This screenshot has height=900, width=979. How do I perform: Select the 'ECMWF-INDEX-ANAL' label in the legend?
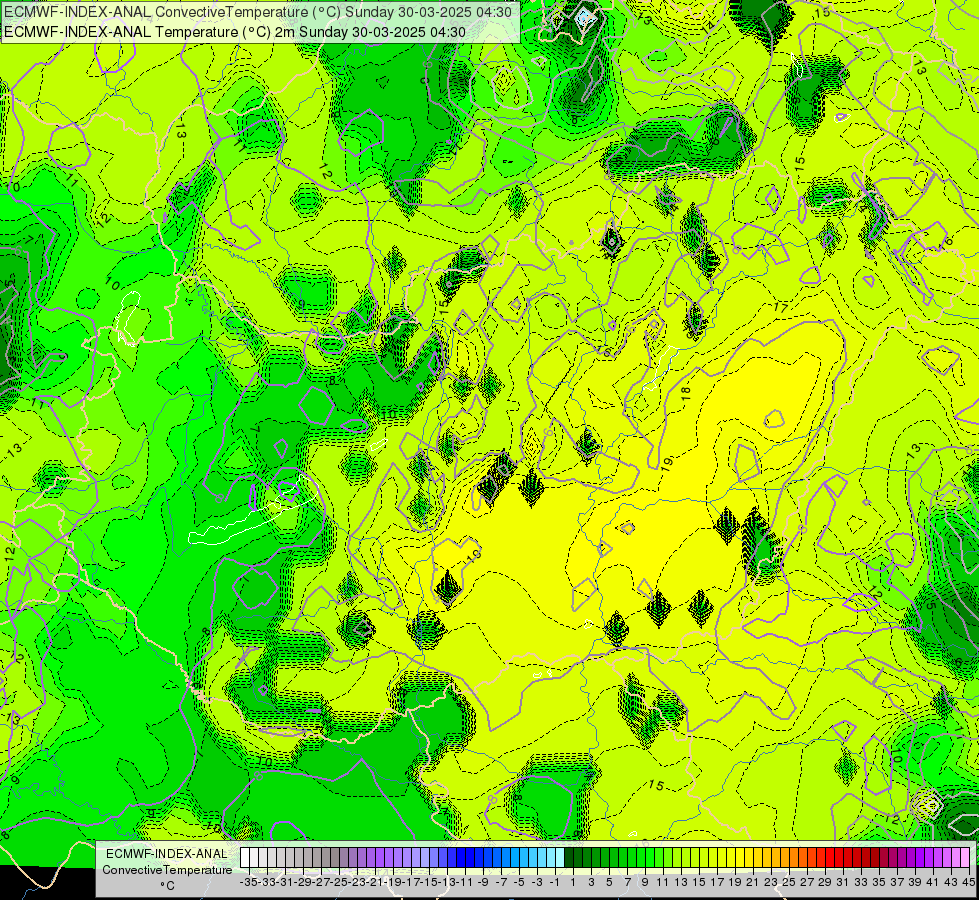167,853
